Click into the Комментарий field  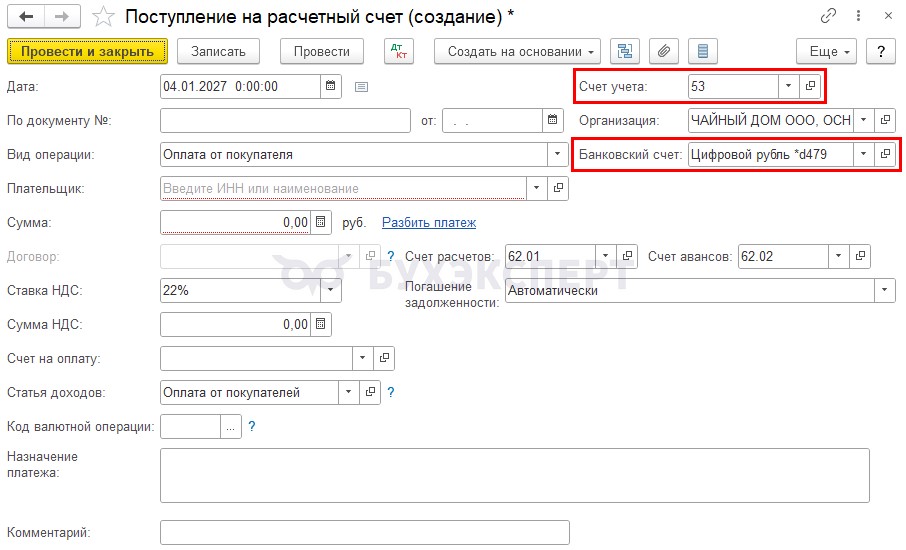pyautogui.click(x=365, y=532)
